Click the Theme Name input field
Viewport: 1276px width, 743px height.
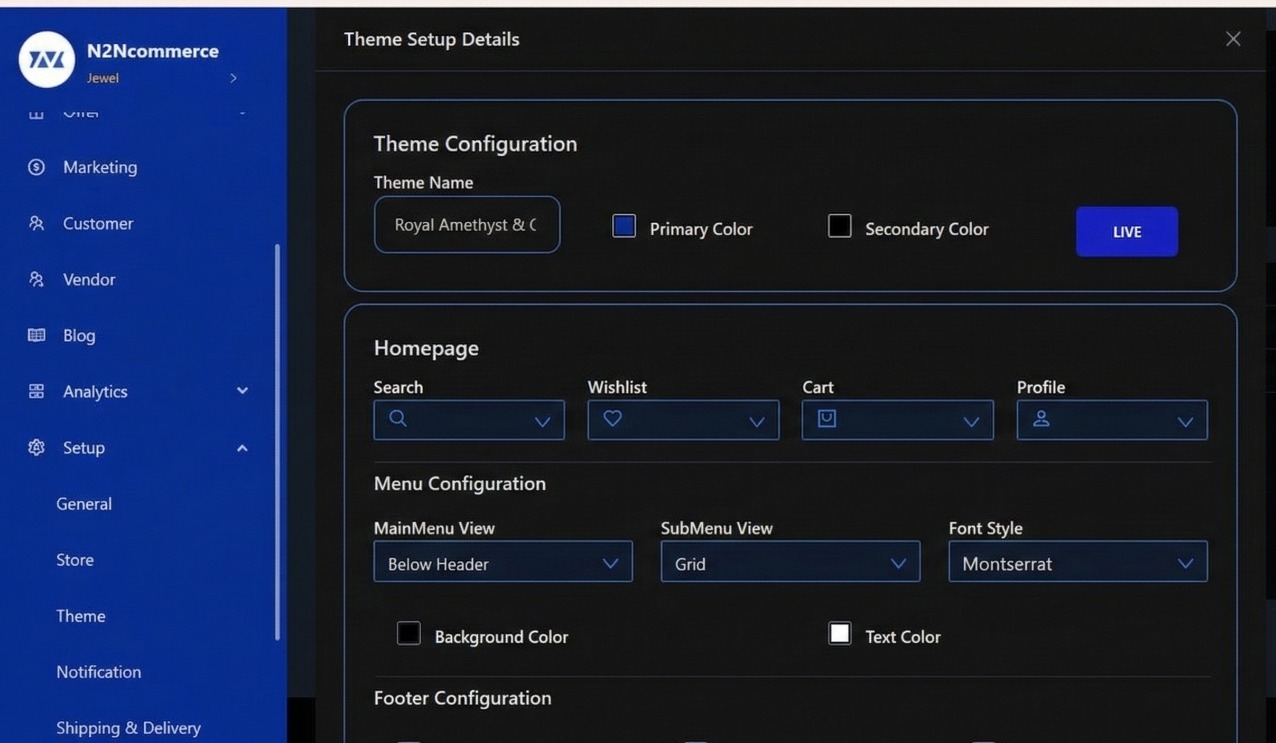pyautogui.click(x=467, y=224)
